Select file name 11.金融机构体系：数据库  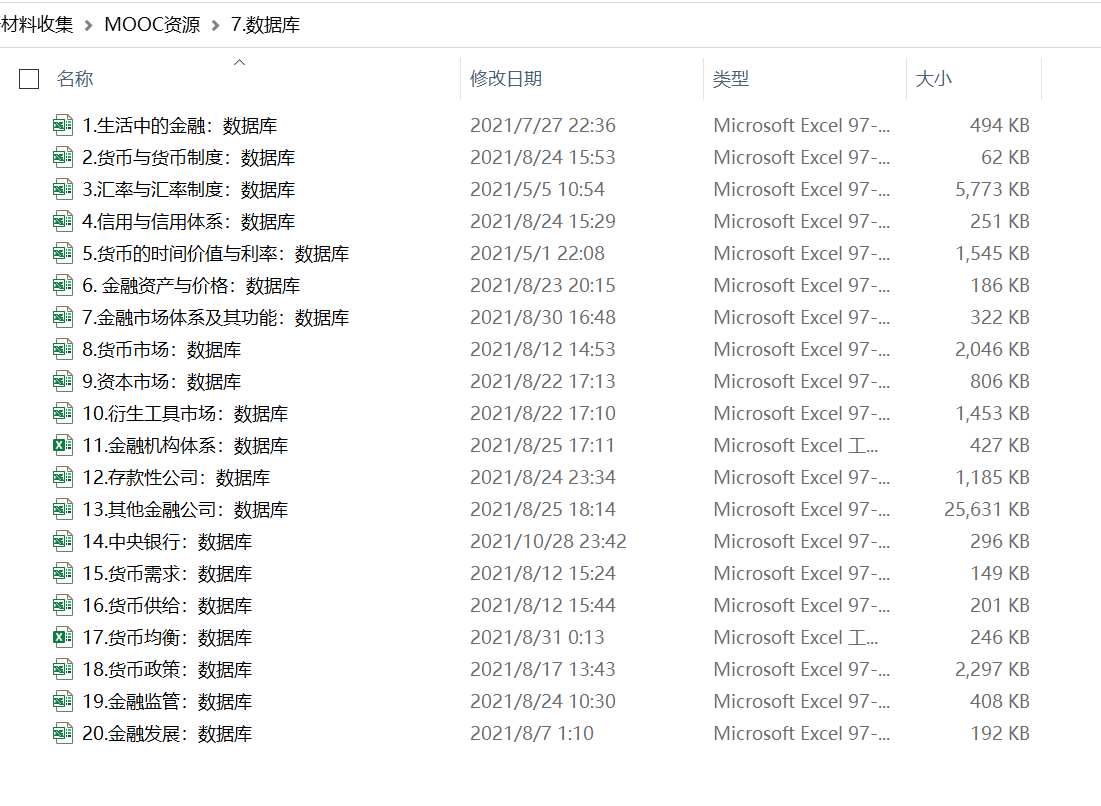185,446
